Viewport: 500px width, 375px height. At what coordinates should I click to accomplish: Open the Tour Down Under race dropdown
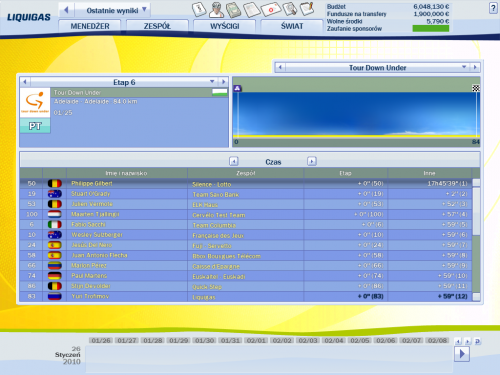coord(464,67)
